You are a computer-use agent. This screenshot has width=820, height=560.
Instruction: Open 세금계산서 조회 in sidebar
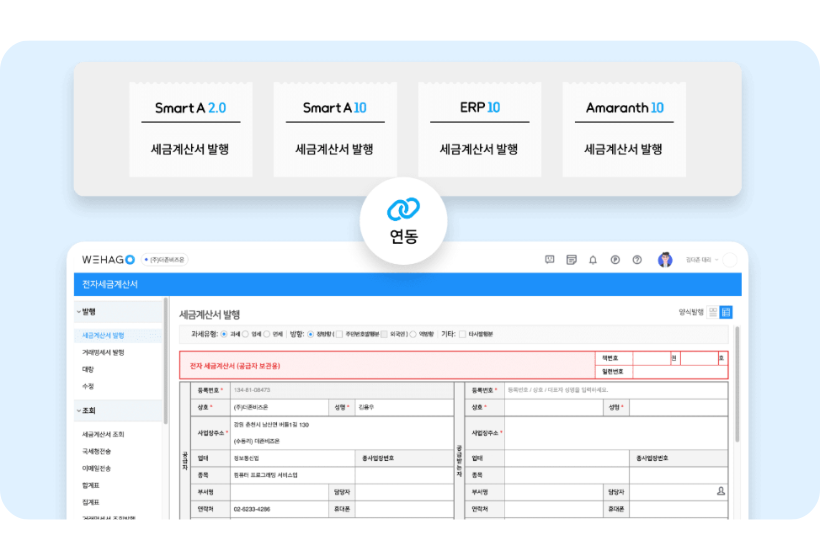pyautogui.click(x=103, y=434)
